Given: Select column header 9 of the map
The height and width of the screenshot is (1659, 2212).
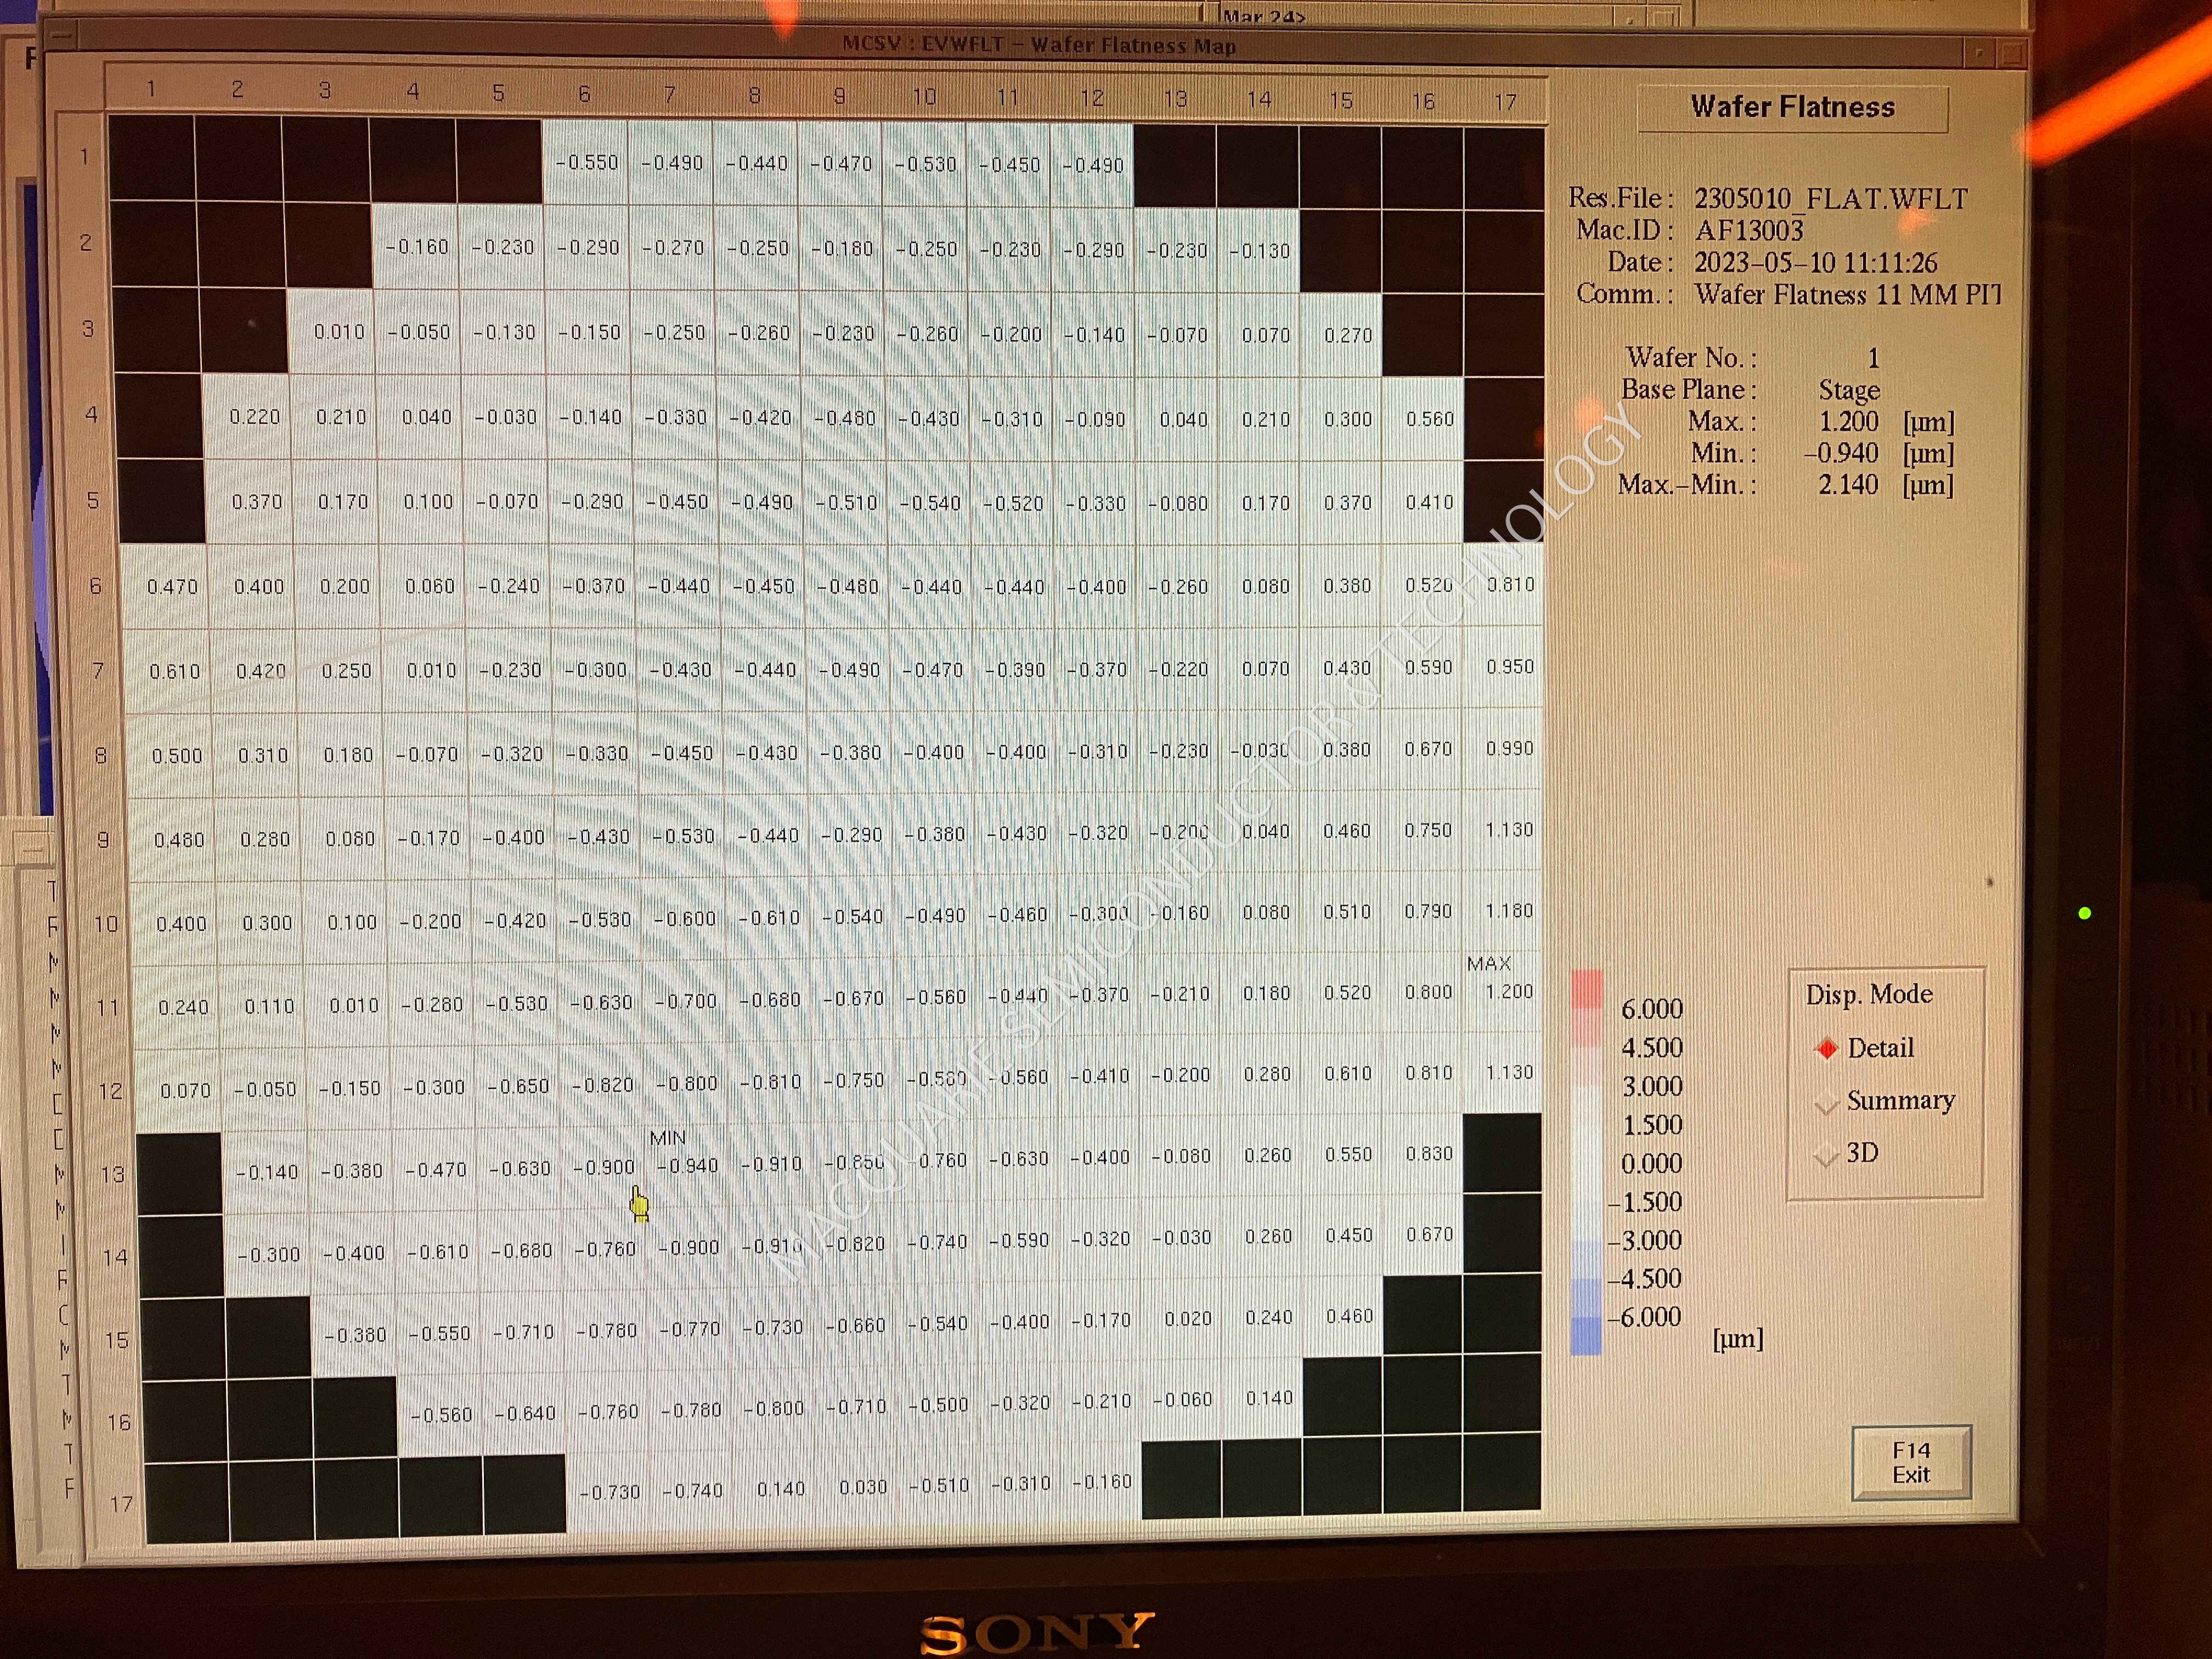Looking at the screenshot, I should 840,96.
